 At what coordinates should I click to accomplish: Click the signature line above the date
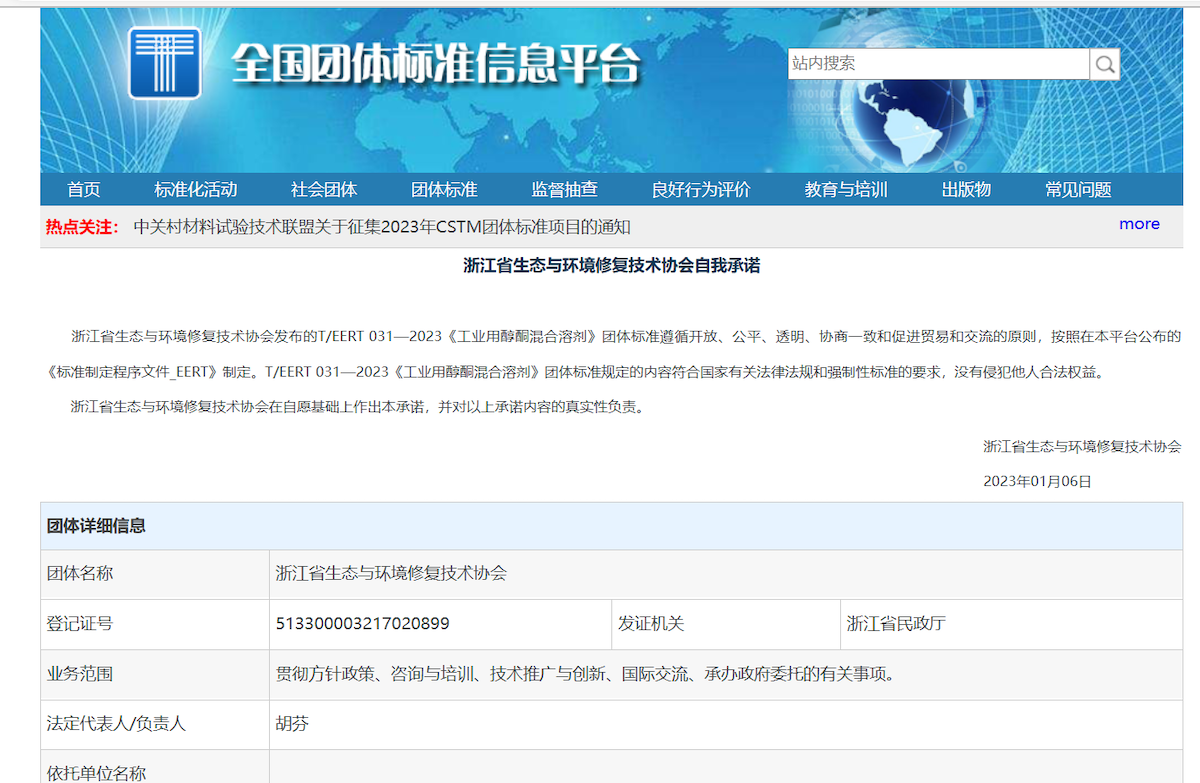point(1082,447)
